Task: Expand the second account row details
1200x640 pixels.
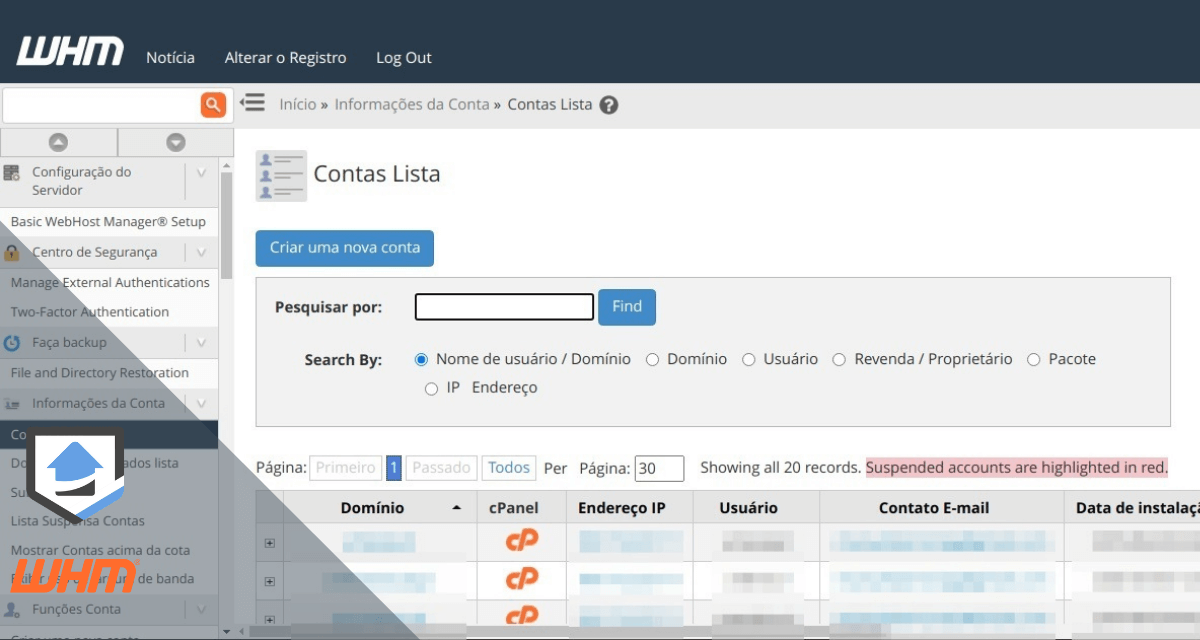Action: click(269, 581)
